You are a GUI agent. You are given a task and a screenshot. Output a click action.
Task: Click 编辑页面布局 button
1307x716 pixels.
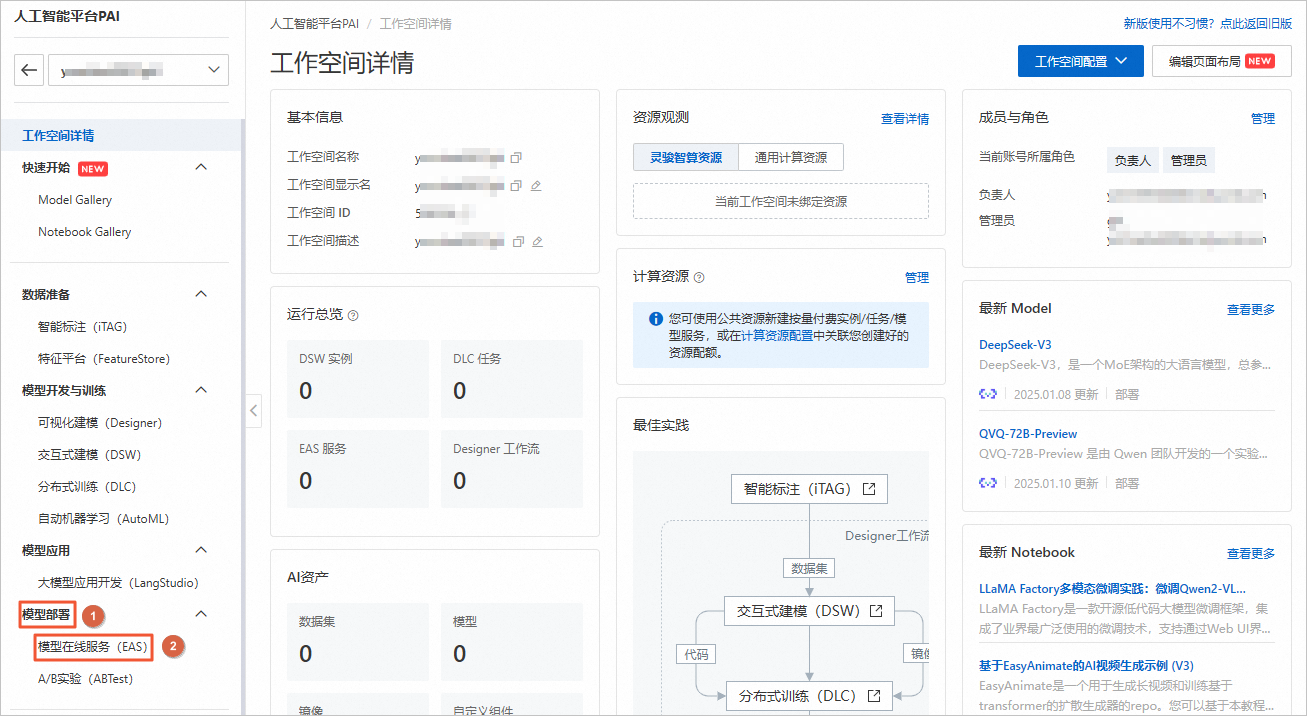pos(1222,61)
